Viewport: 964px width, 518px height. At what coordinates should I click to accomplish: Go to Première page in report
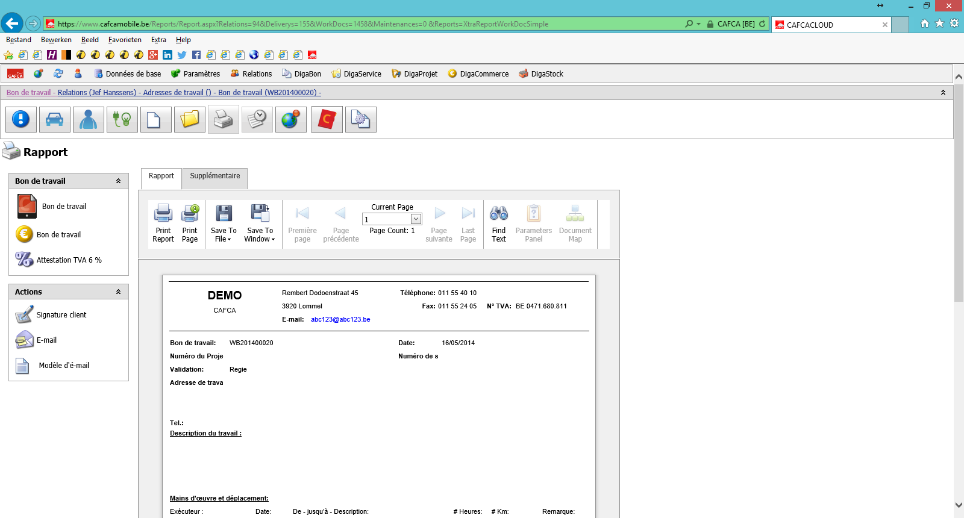[302, 224]
